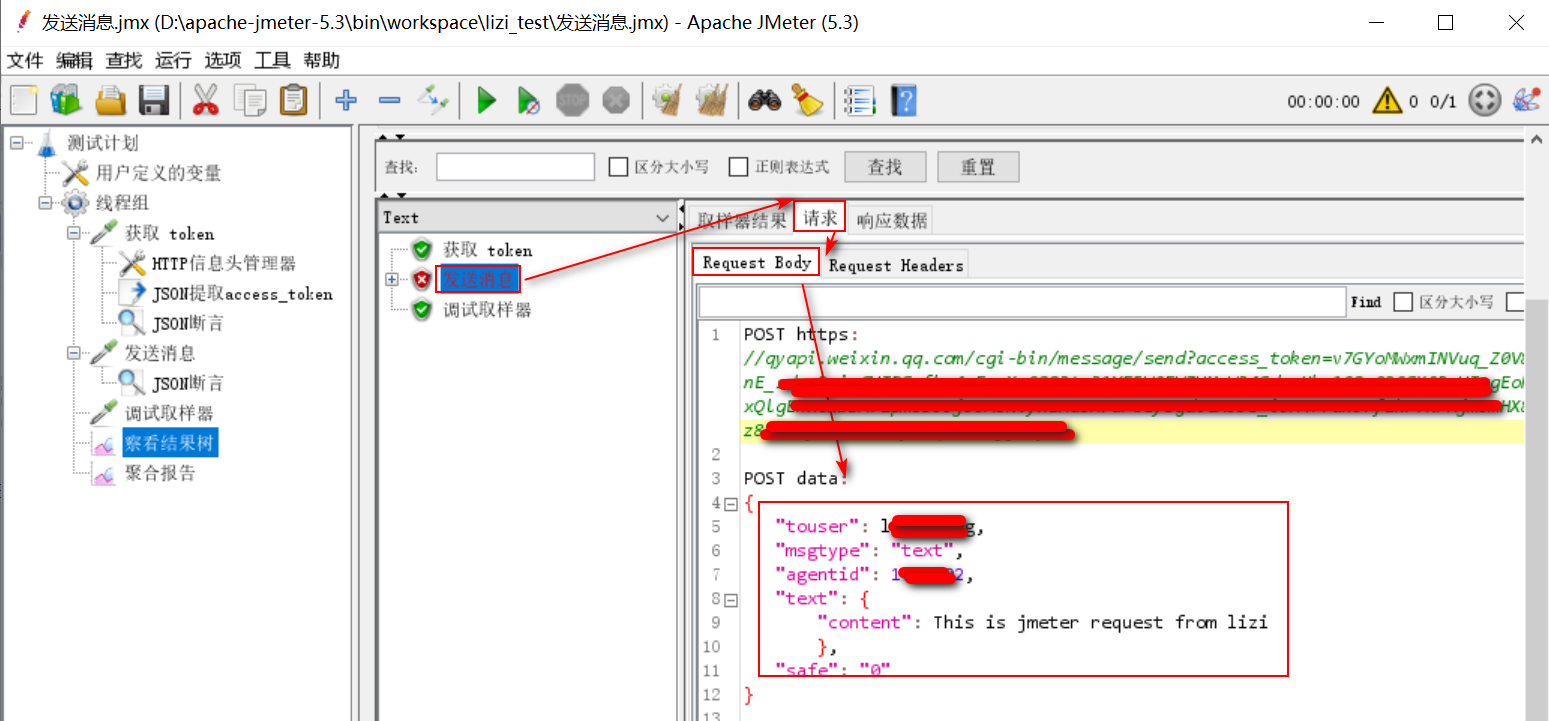Image resolution: width=1549 pixels, height=721 pixels.
Task: Fold the "text" block at line 8
Action: click(x=731, y=600)
